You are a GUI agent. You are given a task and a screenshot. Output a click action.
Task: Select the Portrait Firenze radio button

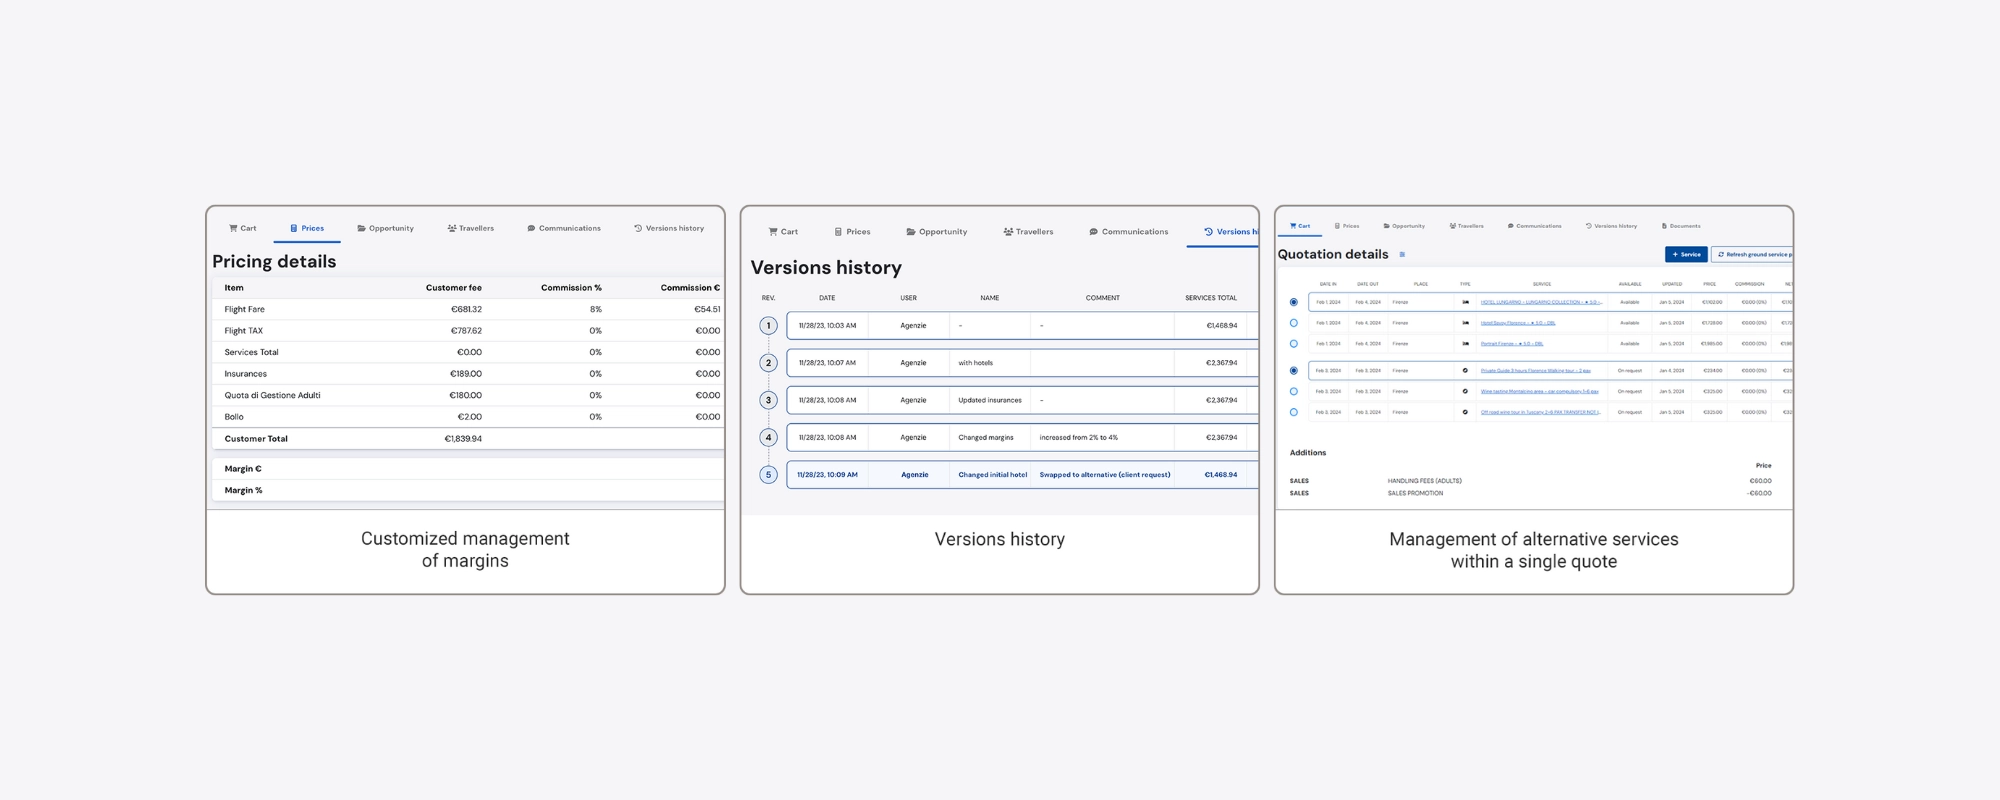1294,344
